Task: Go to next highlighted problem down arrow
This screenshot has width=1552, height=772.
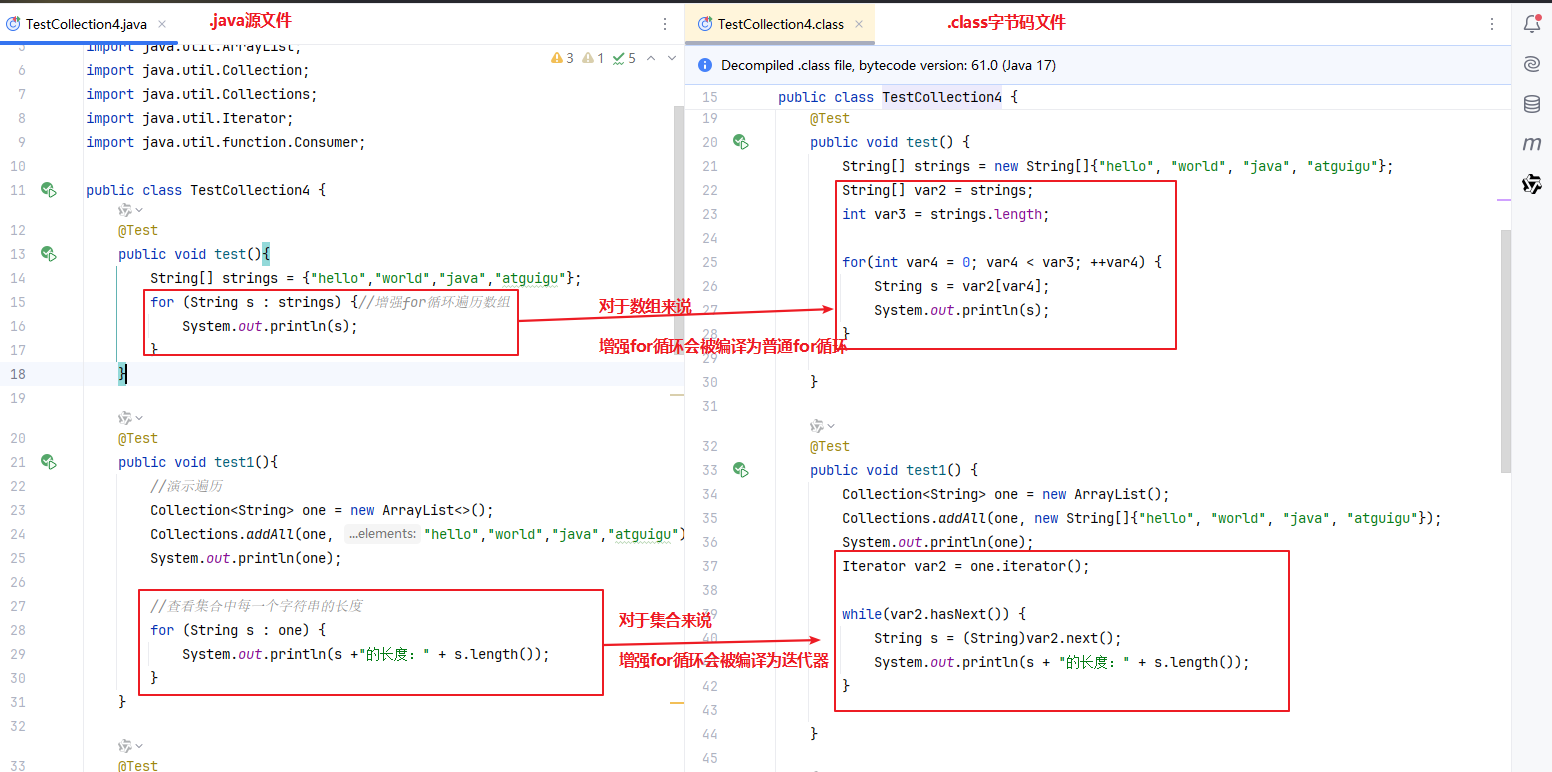Action: 672,58
